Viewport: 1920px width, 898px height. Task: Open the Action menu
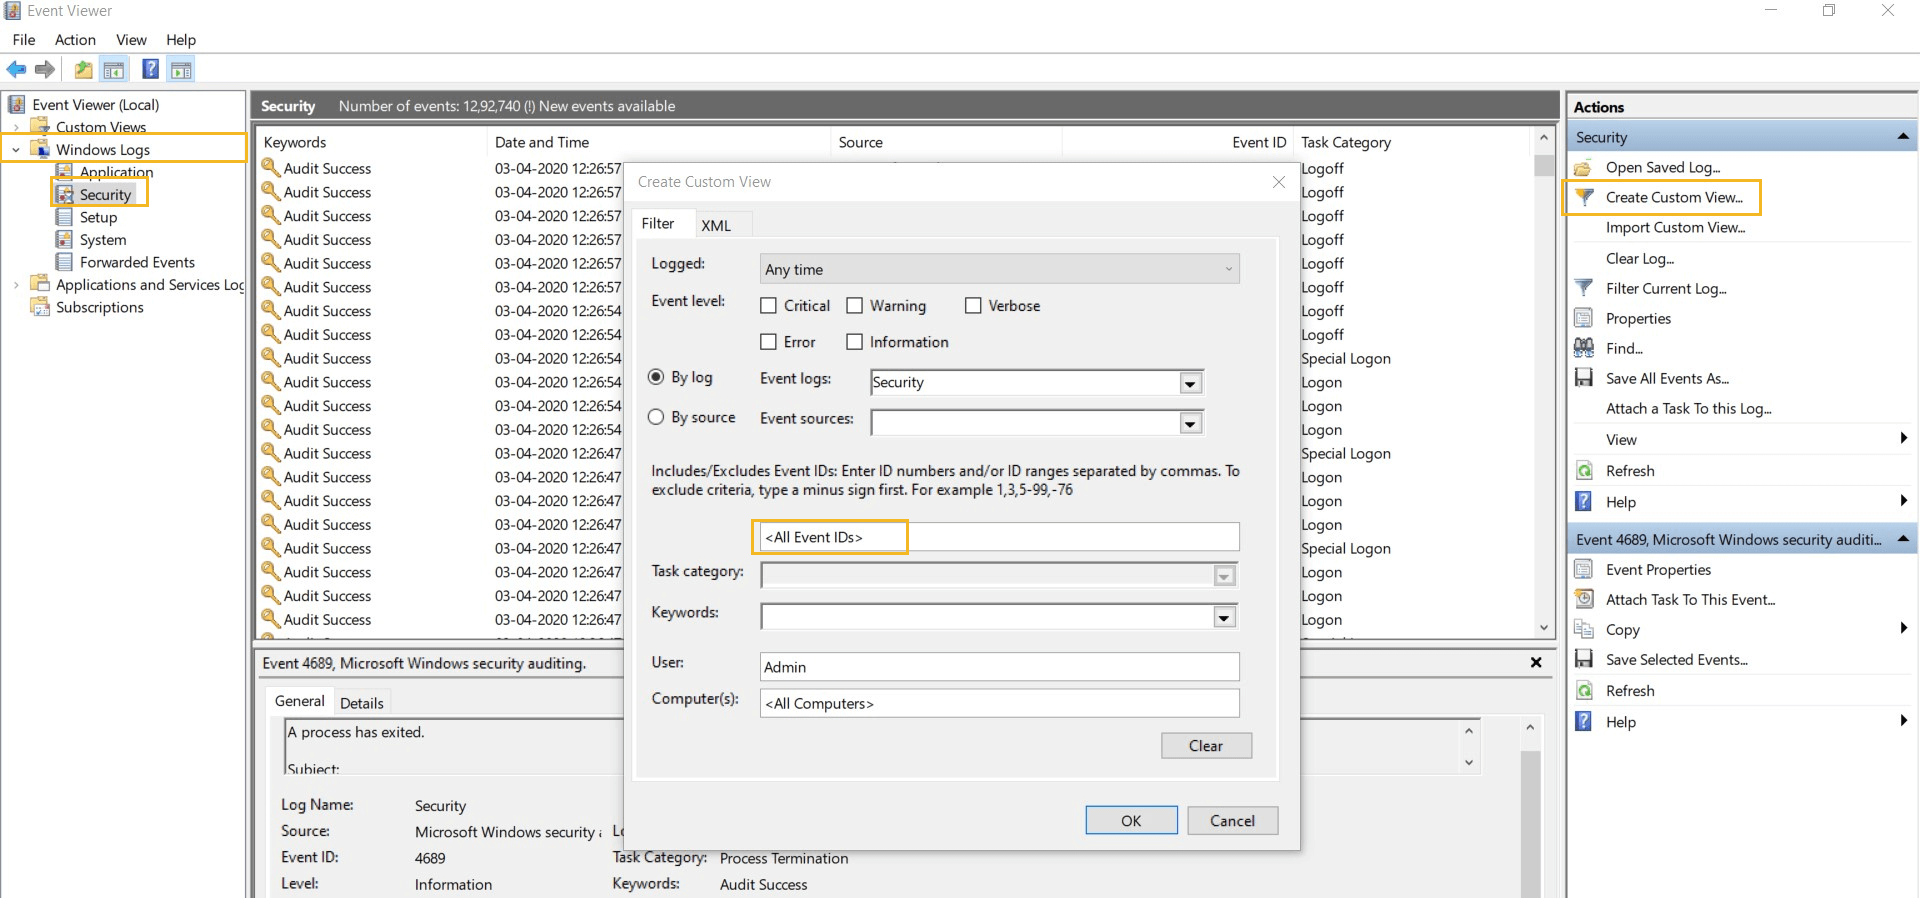pyautogui.click(x=75, y=40)
